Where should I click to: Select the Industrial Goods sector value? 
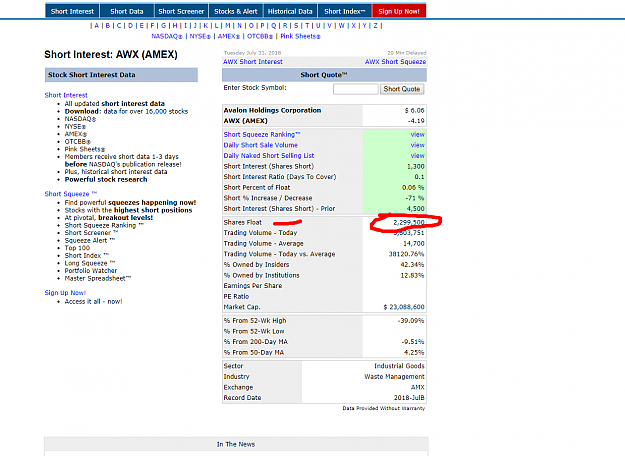(x=399, y=366)
